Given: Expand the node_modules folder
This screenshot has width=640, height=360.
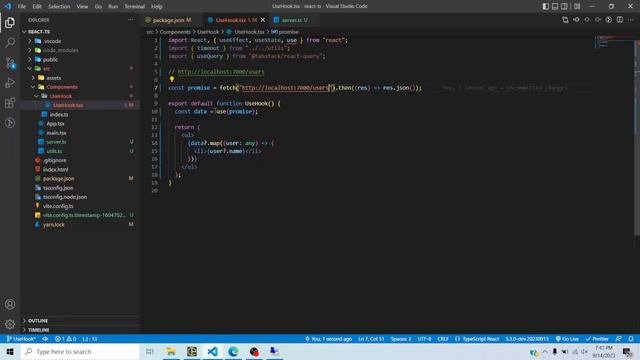Looking at the screenshot, I should (30, 50).
